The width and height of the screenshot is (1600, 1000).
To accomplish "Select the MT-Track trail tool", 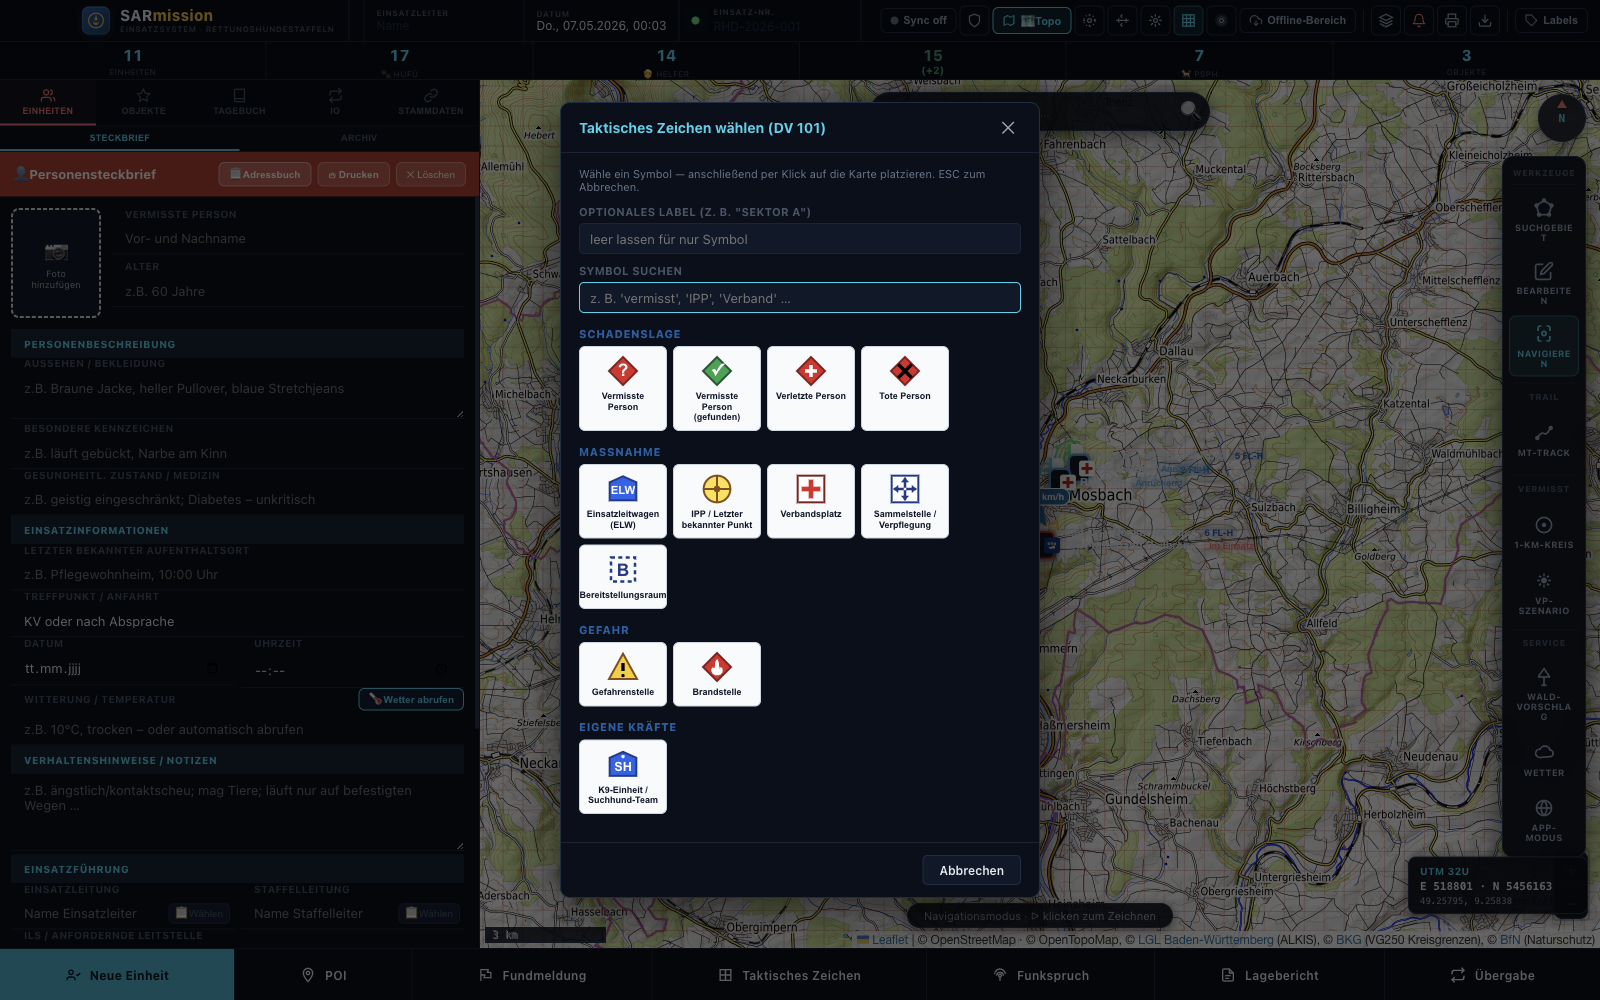I will [1544, 440].
